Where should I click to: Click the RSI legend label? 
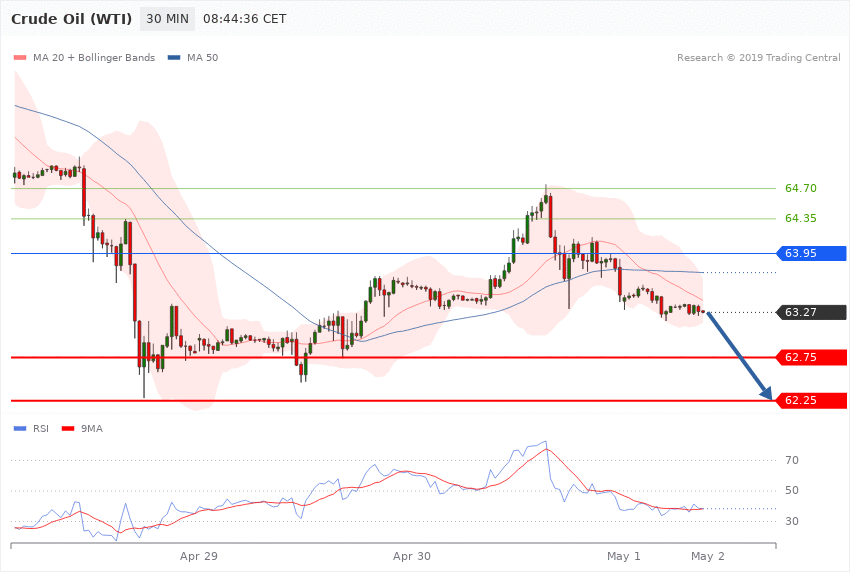point(41,429)
